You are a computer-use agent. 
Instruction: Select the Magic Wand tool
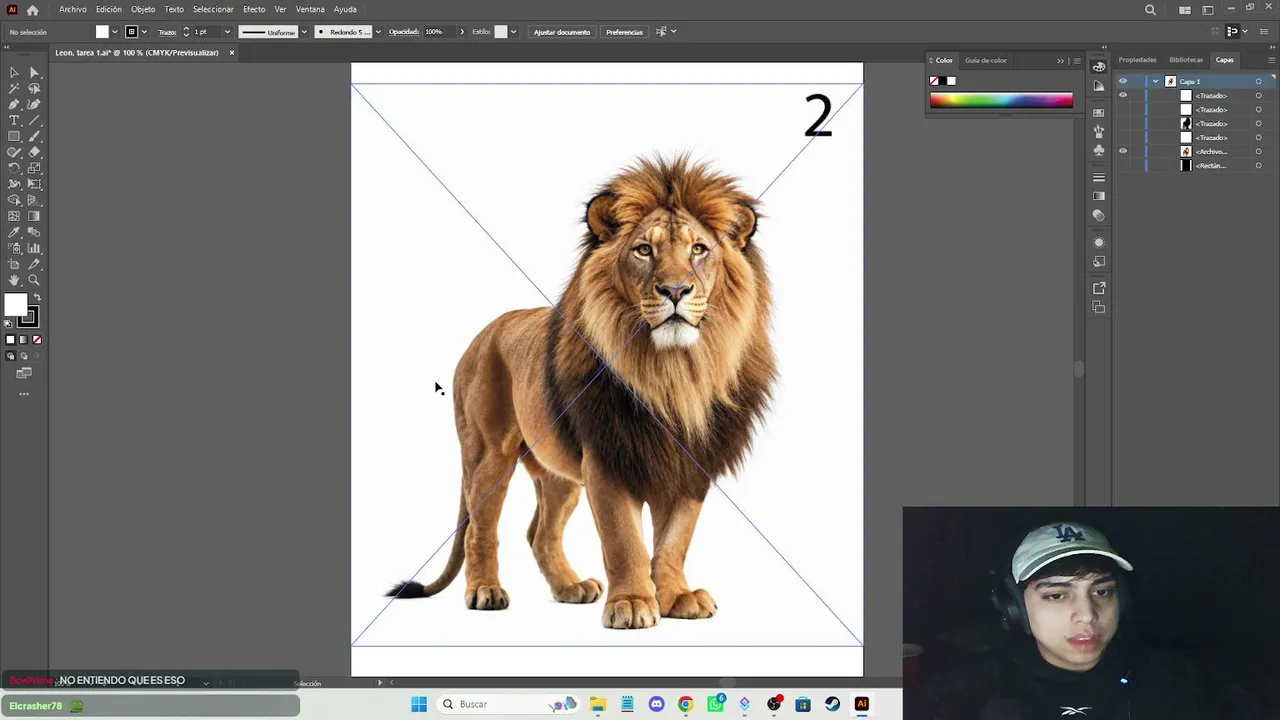point(14,88)
